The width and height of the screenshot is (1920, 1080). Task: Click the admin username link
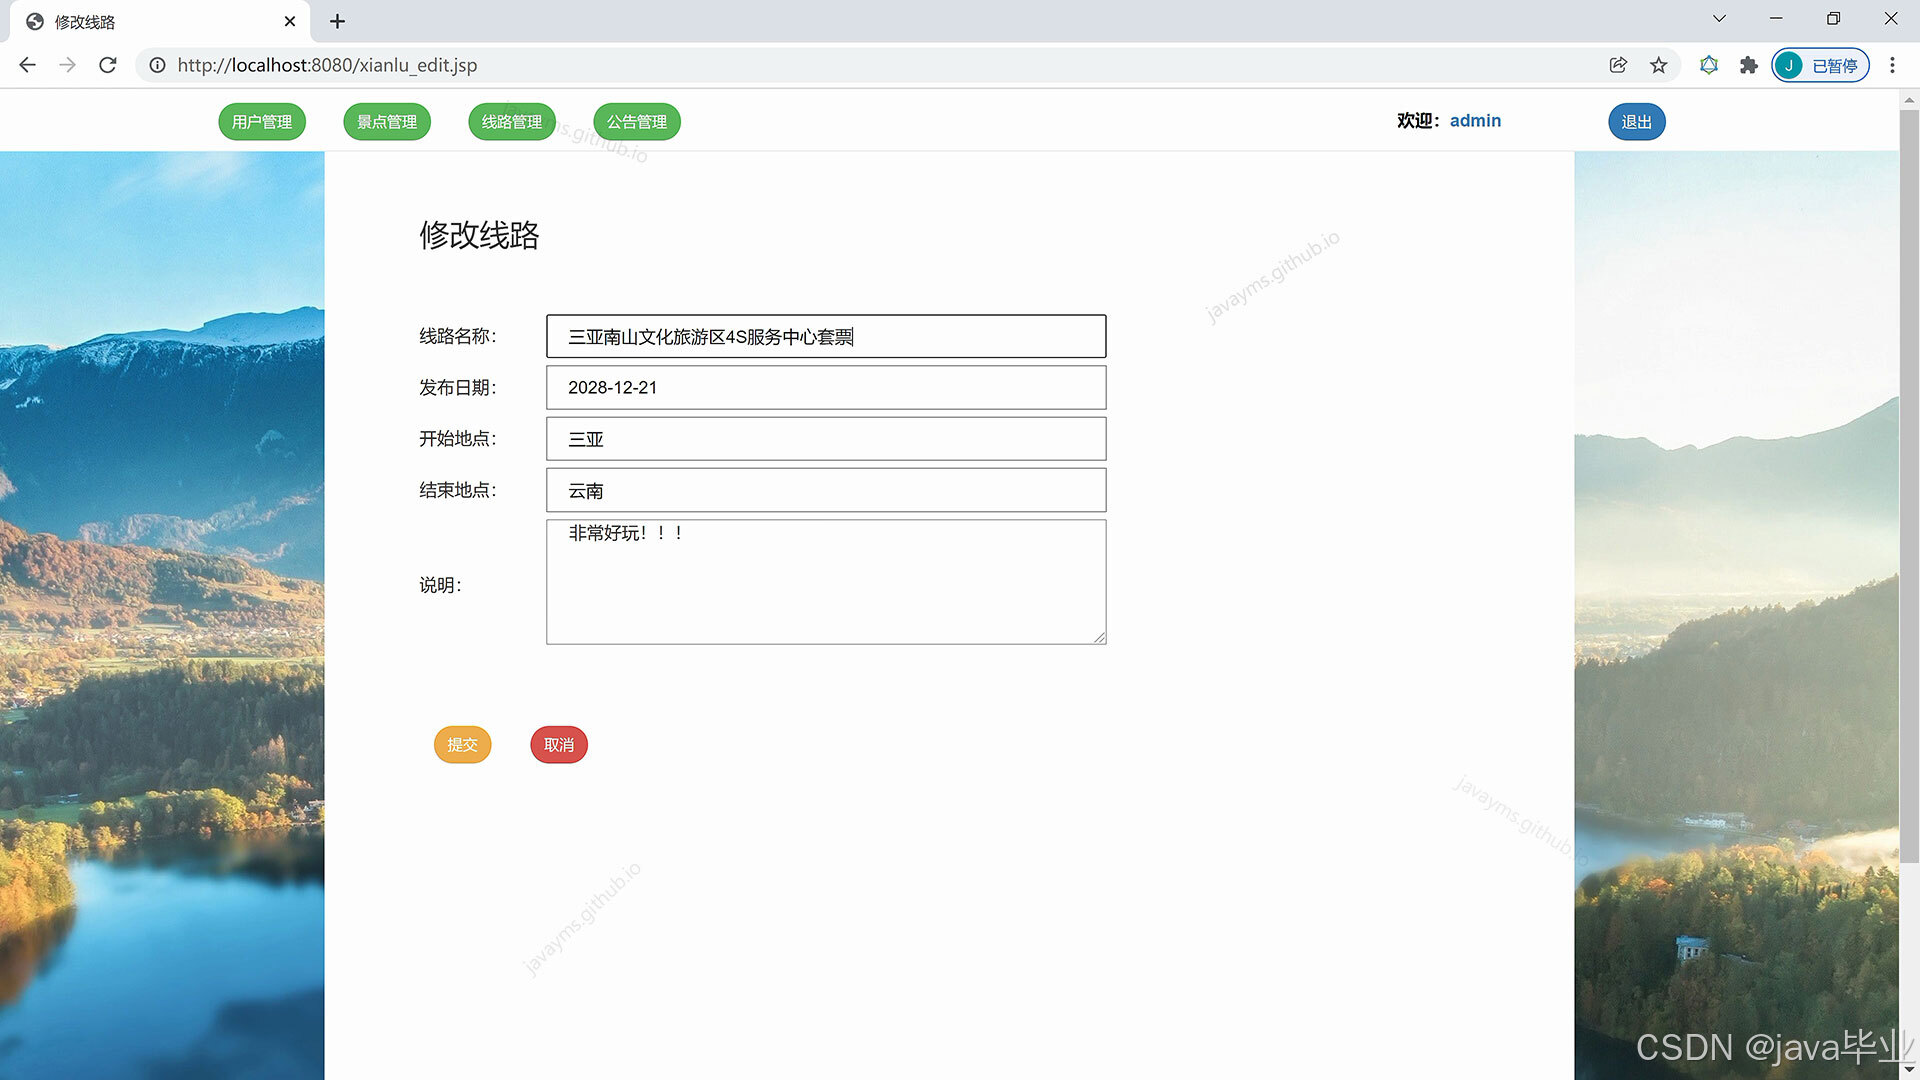(1475, 121)
